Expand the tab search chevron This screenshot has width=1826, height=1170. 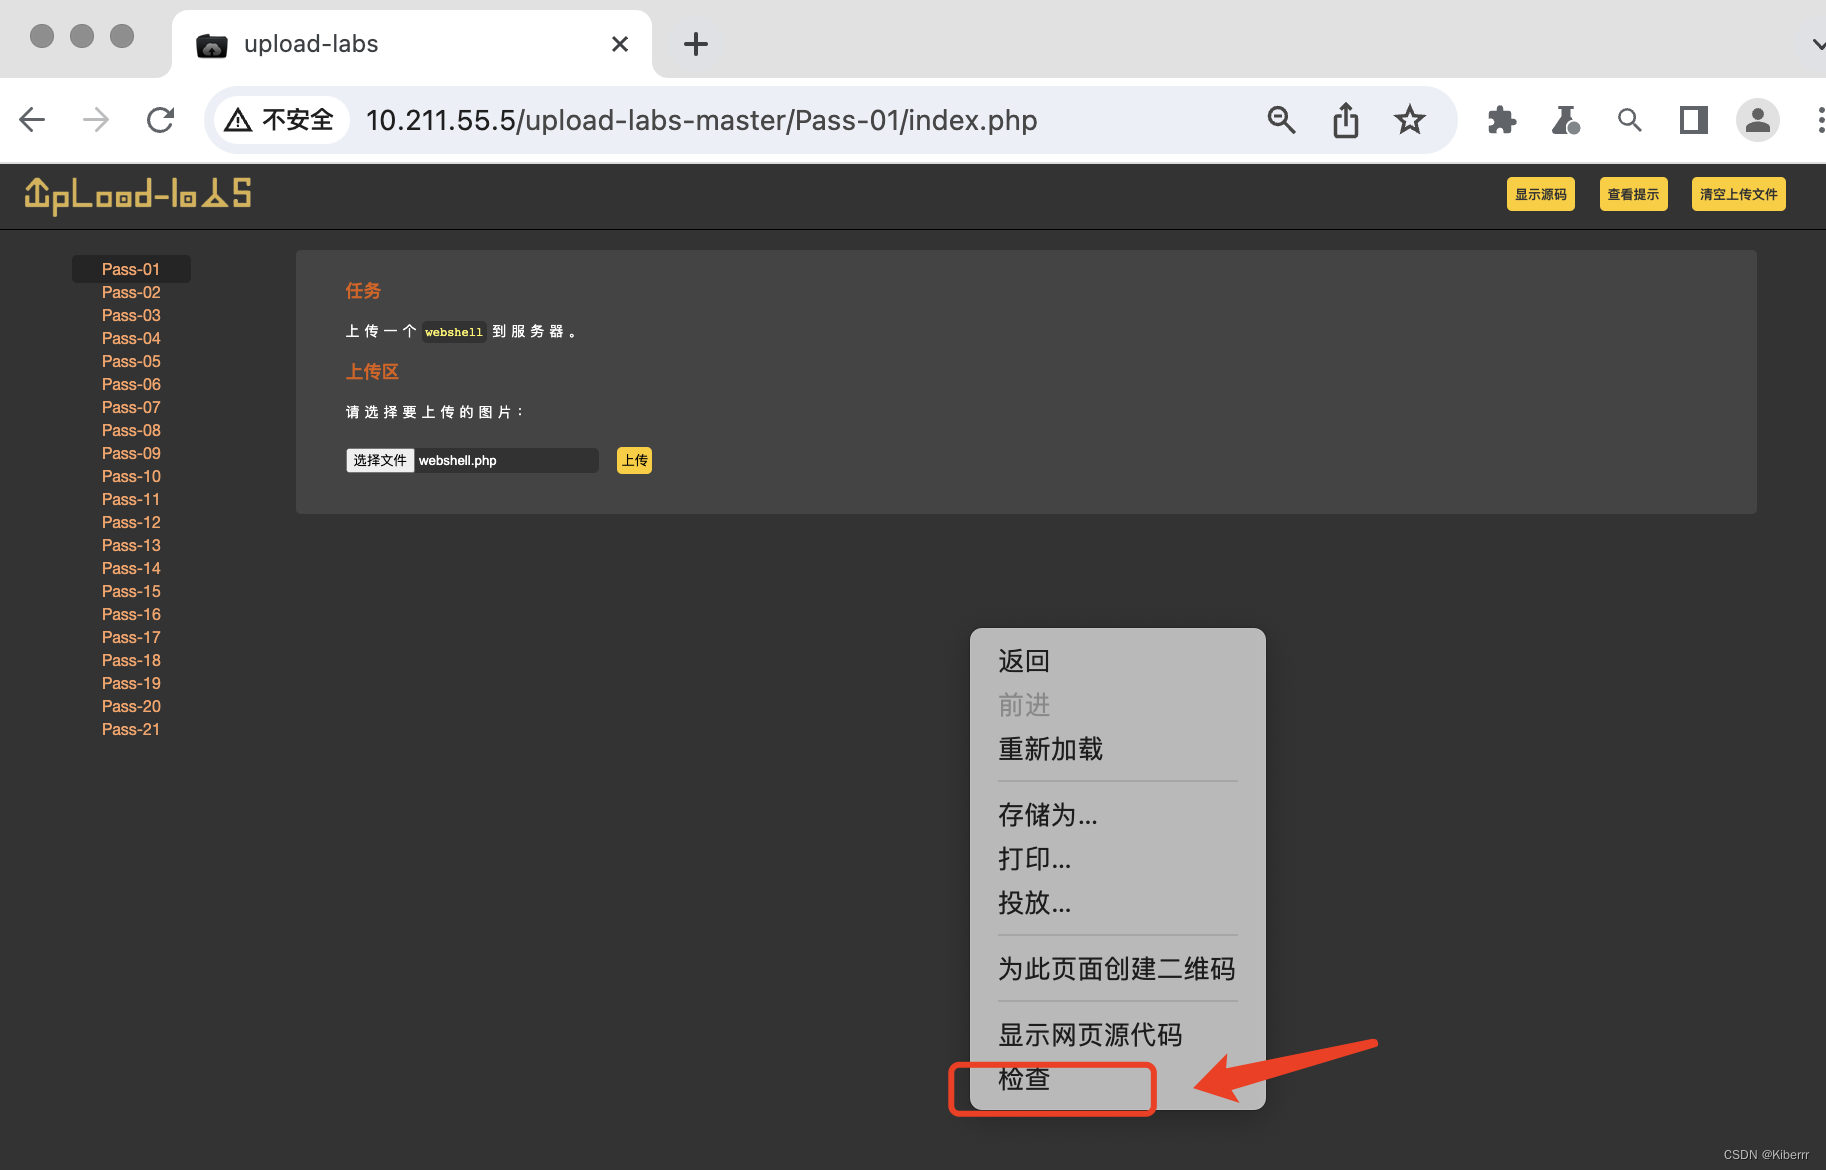pyautogui.click(x=1818, y=44)
